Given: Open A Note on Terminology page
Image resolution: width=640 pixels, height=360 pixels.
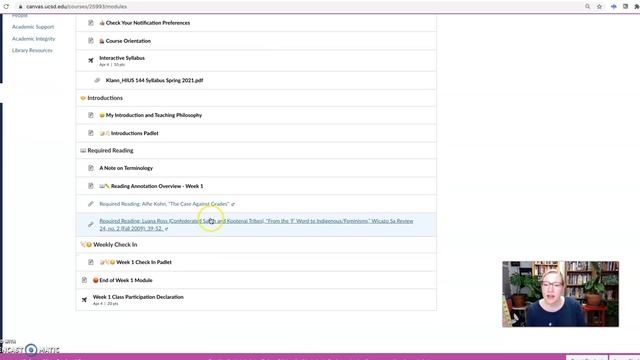Looking at the screenshot, I should pos(126,168).
